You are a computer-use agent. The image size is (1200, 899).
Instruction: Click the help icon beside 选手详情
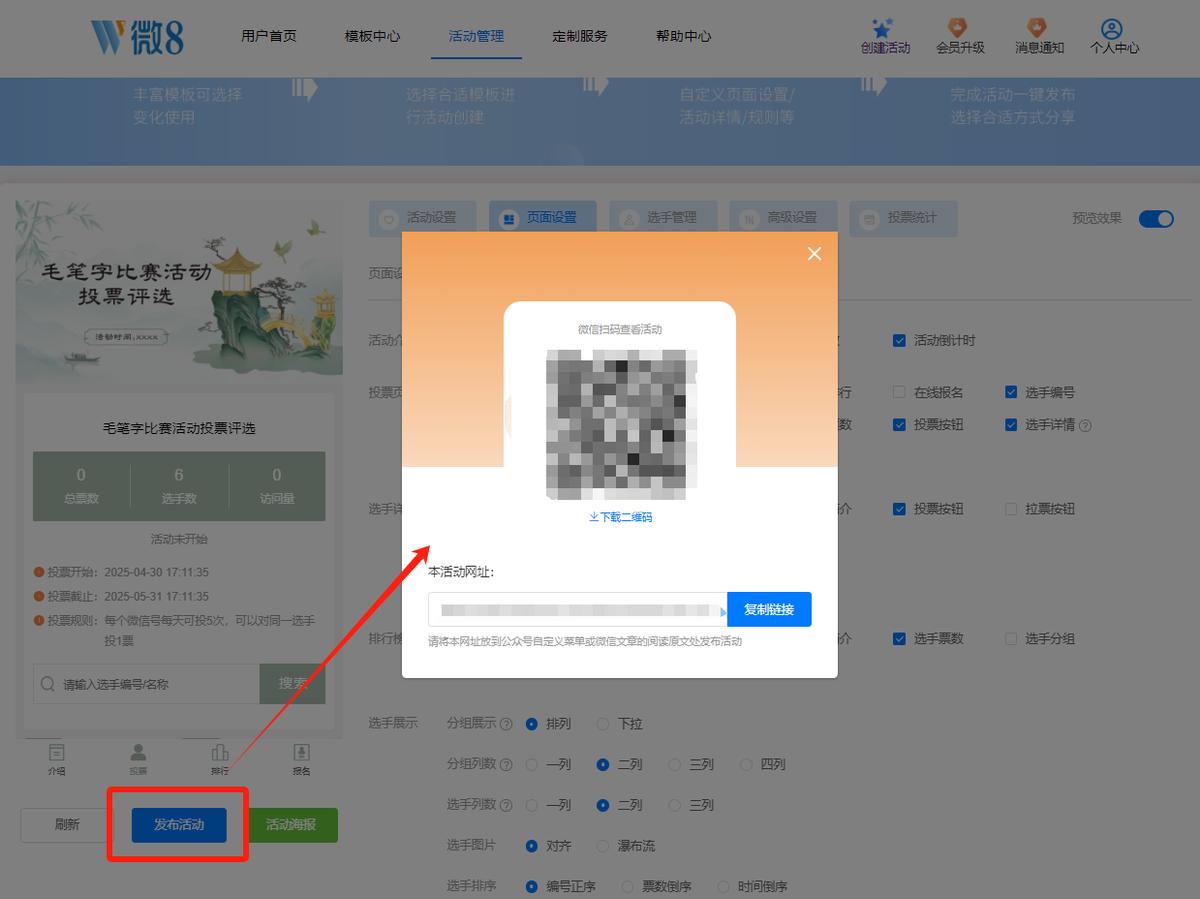1086,425
